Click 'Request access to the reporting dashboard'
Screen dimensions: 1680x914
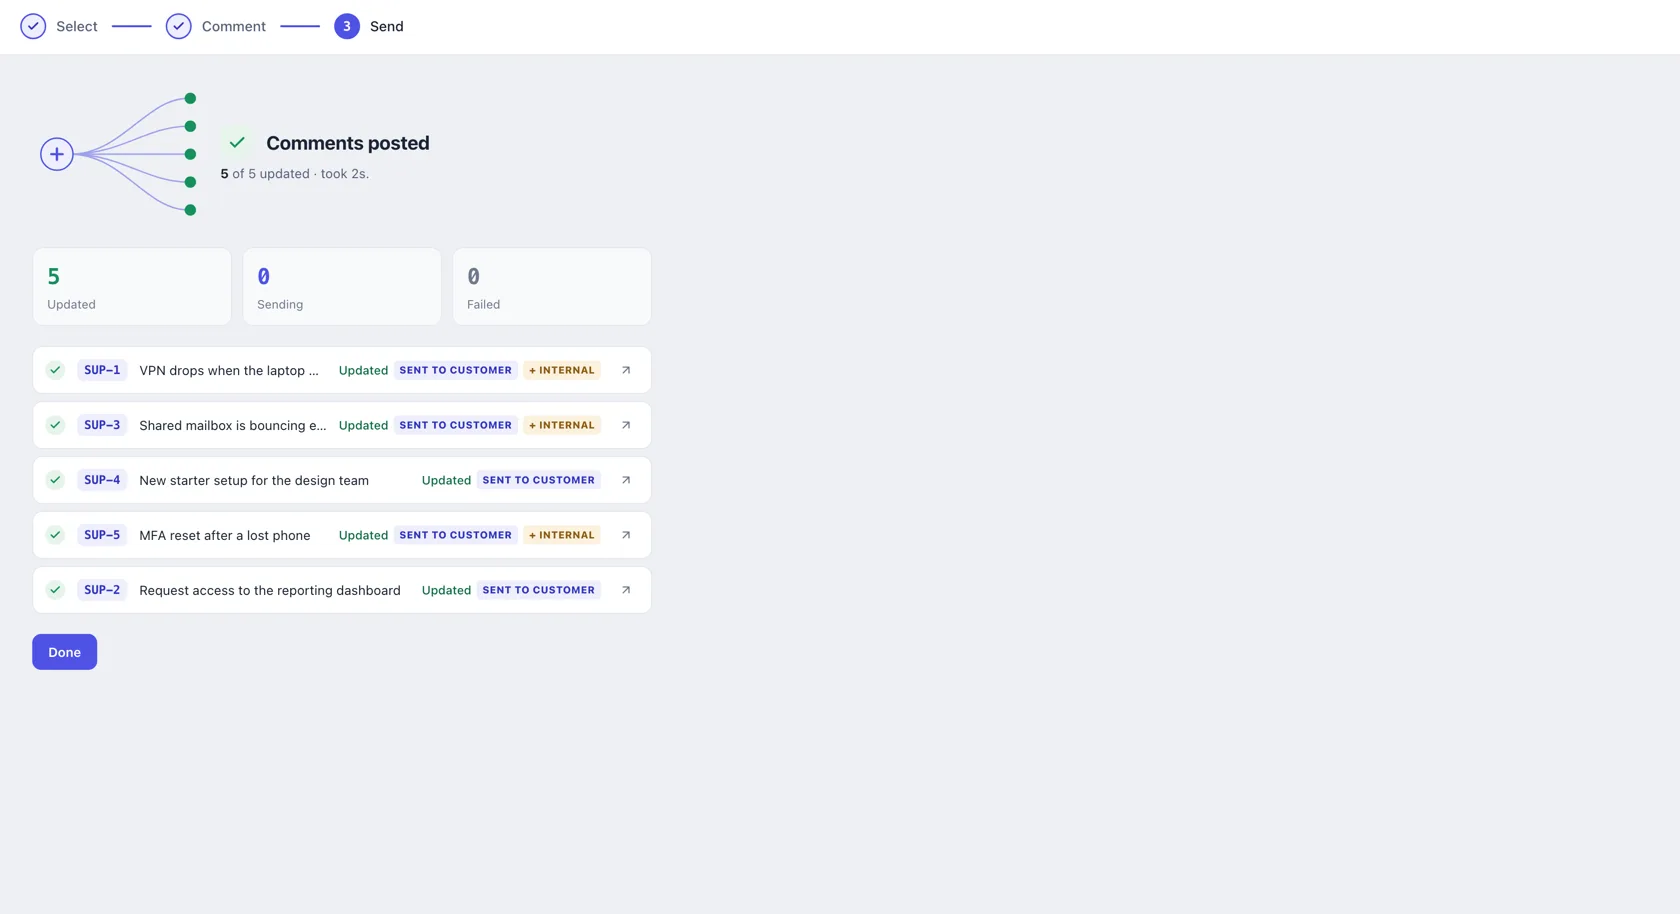click(x=270, y=590)
